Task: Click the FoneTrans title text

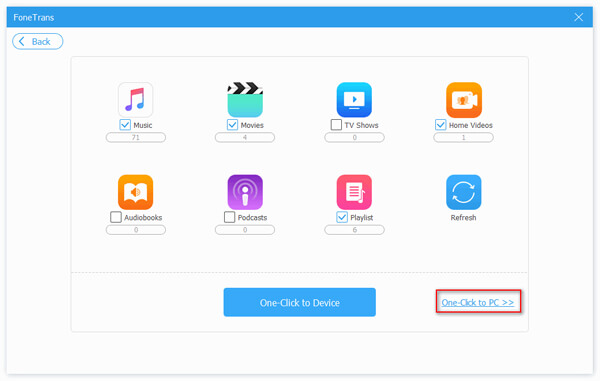Action: pos(34,17)
